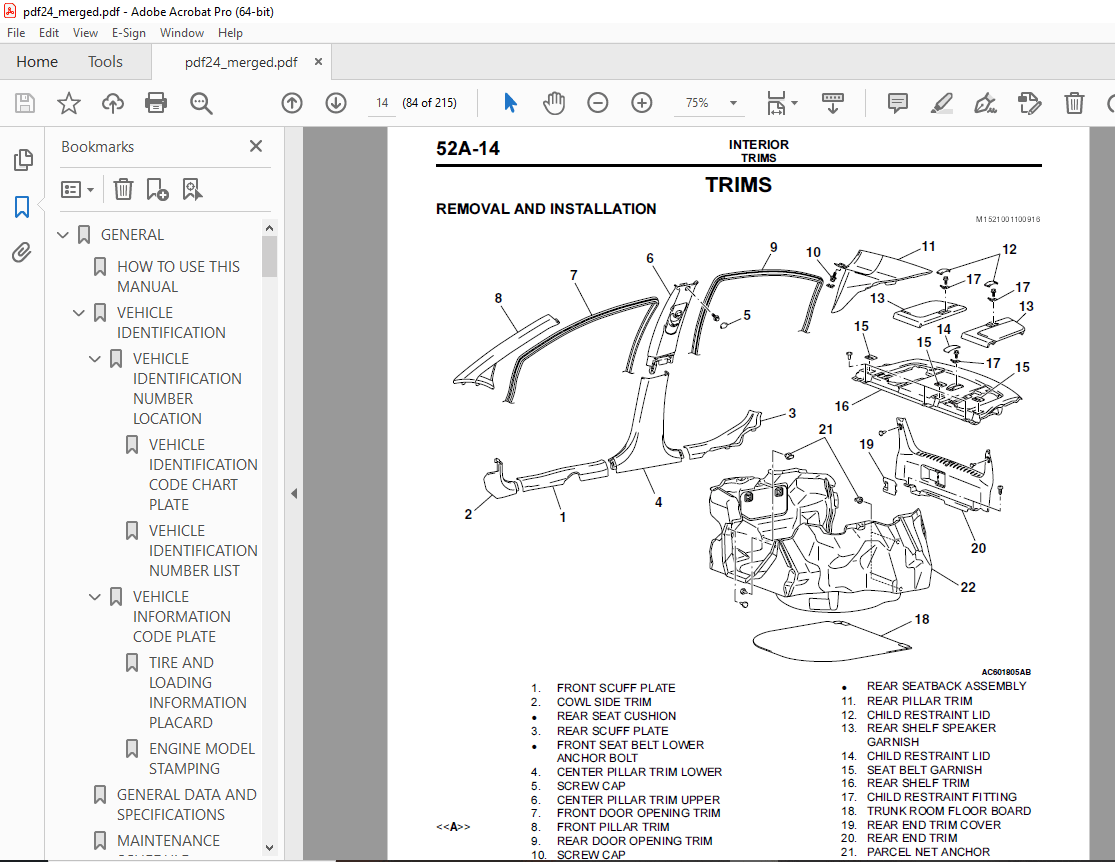Open the Add Comment tool
This screenshot has height=862, width=1115.
tap(896, 103)
